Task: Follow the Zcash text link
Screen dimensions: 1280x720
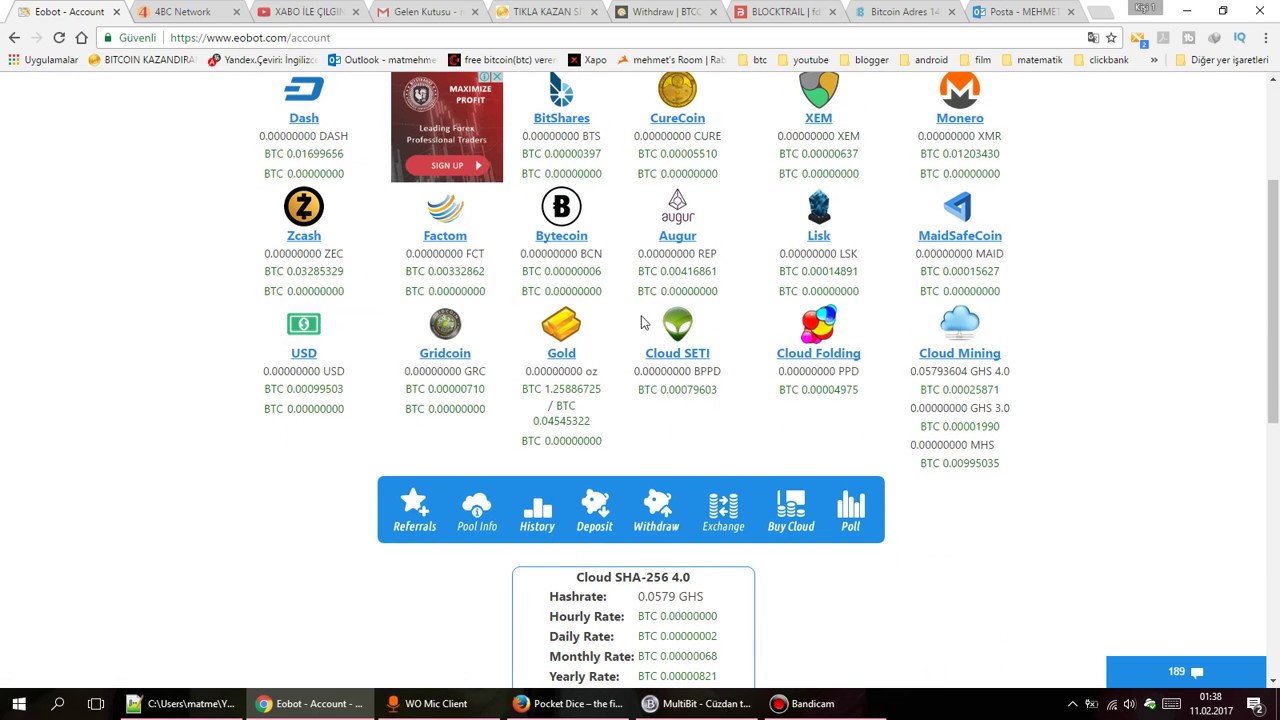Action: pos(304,236)
